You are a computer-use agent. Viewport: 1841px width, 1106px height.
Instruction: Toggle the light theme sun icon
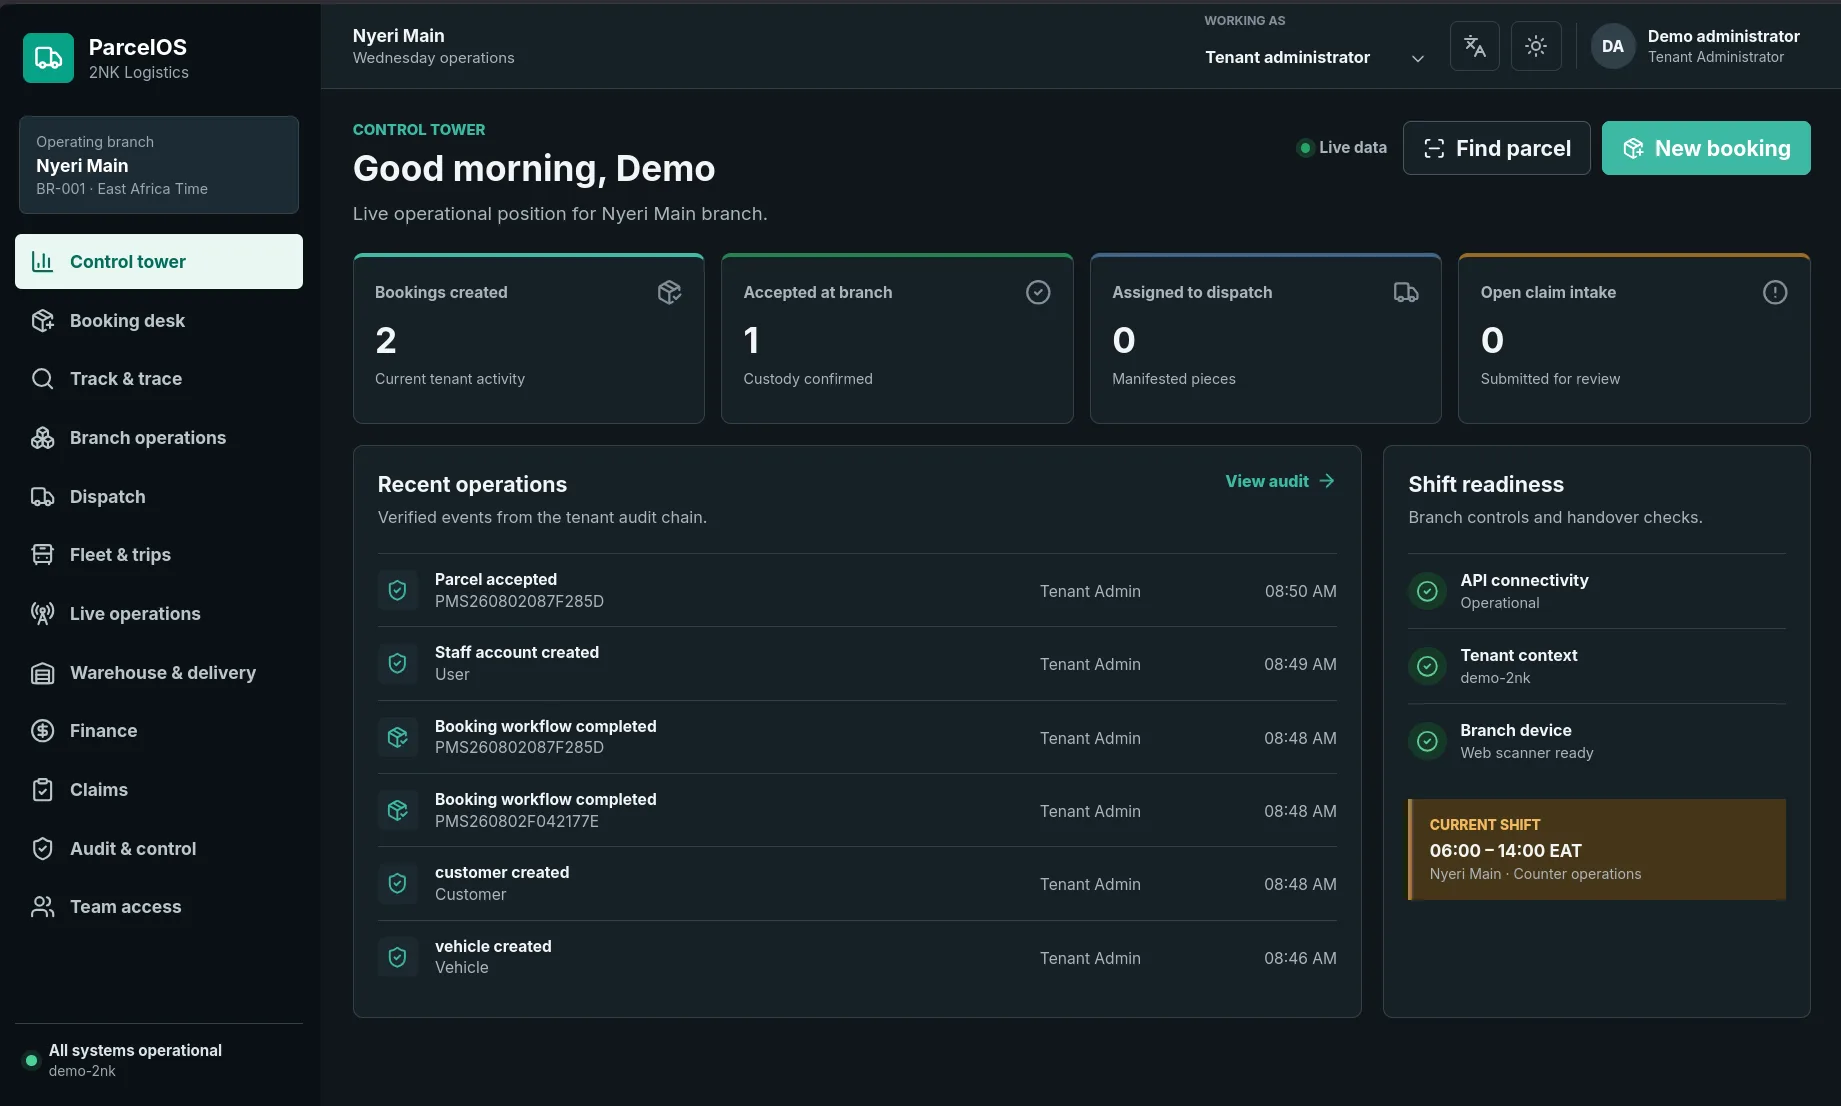1536,46
